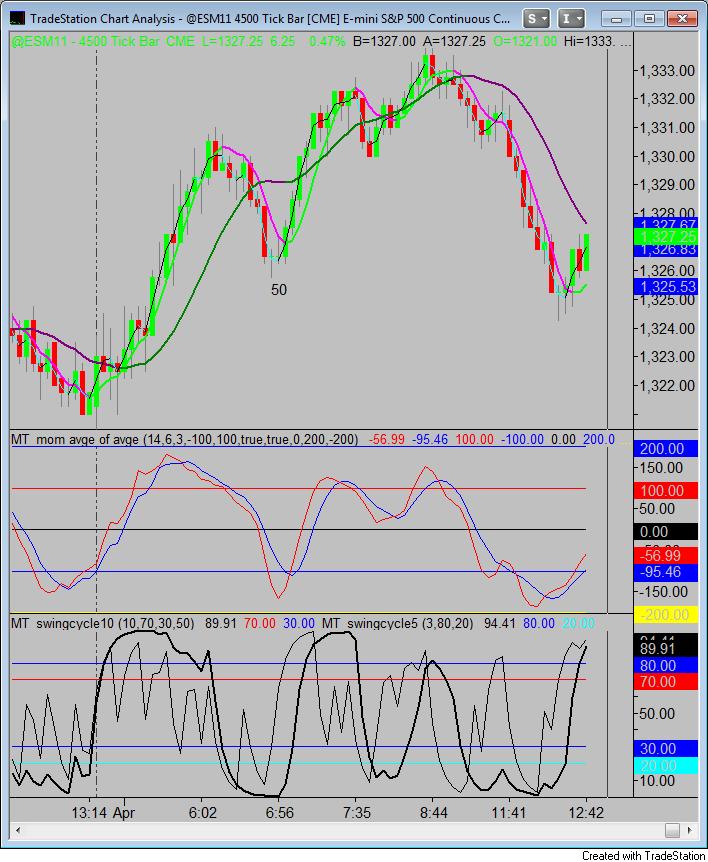
Task: Click the black 89.91 swingcycle axis marker
Action: coord(666,649)
